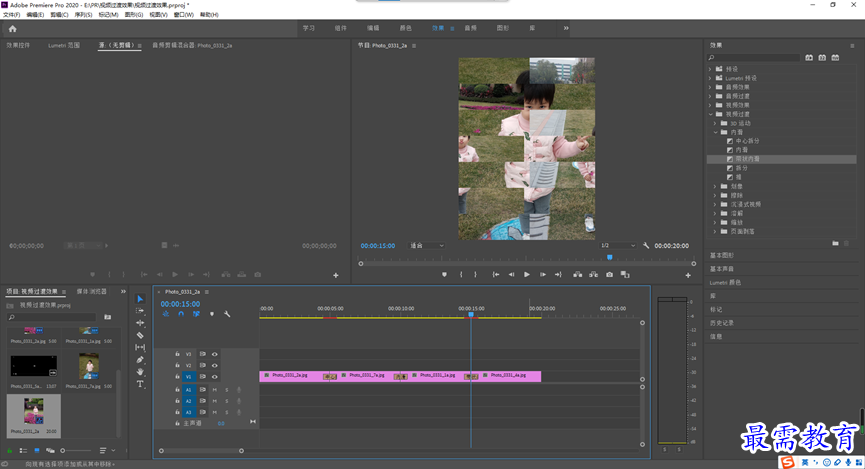Viewport: 865px width, 469px height.
Task: Select the Hand tool
Action: pos(140,371)
